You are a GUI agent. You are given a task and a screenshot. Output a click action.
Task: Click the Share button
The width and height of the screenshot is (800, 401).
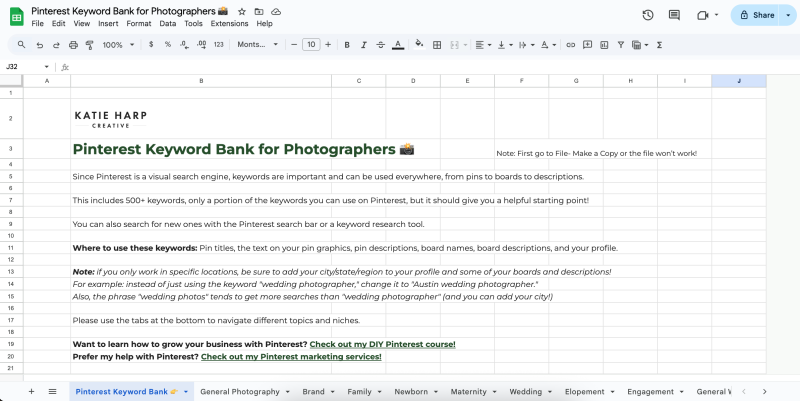[763, 15]
